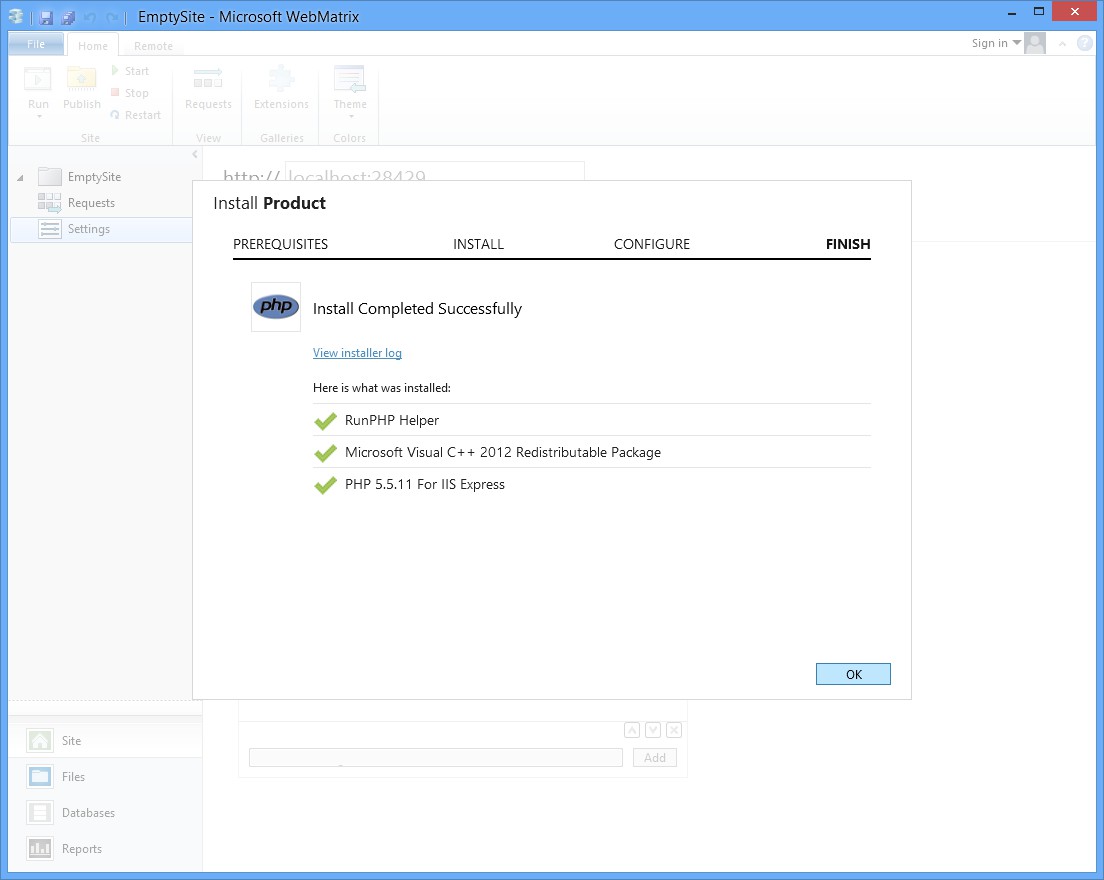Click Microsoft Visual C++ 2012 Redistributable Package text
Viewport: 1104px width, 880px height.
pyautogui.click(x=503, y=453)
